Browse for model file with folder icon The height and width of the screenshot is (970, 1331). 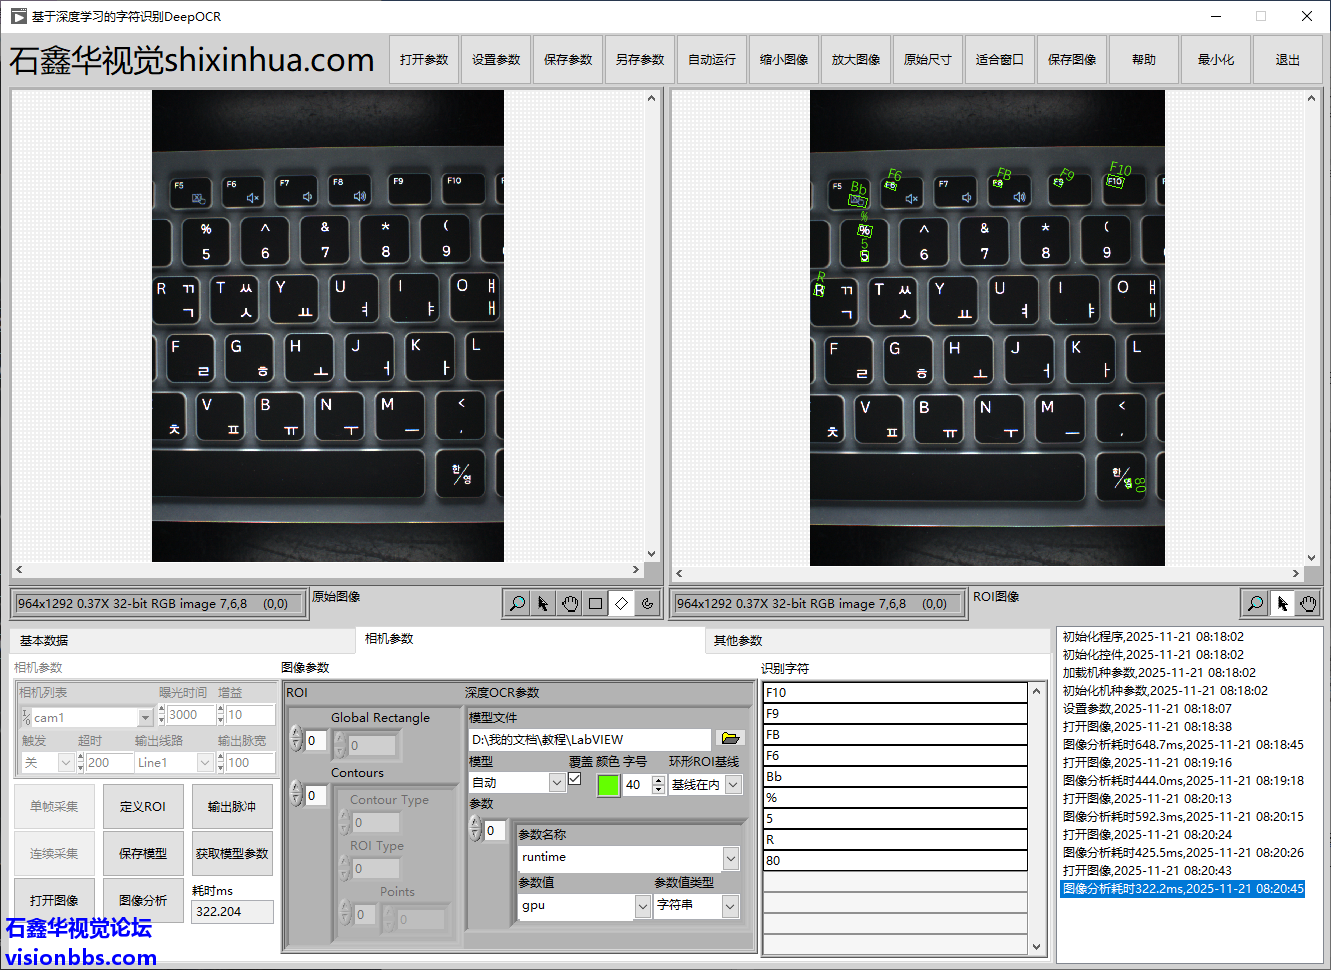[730, 739]
